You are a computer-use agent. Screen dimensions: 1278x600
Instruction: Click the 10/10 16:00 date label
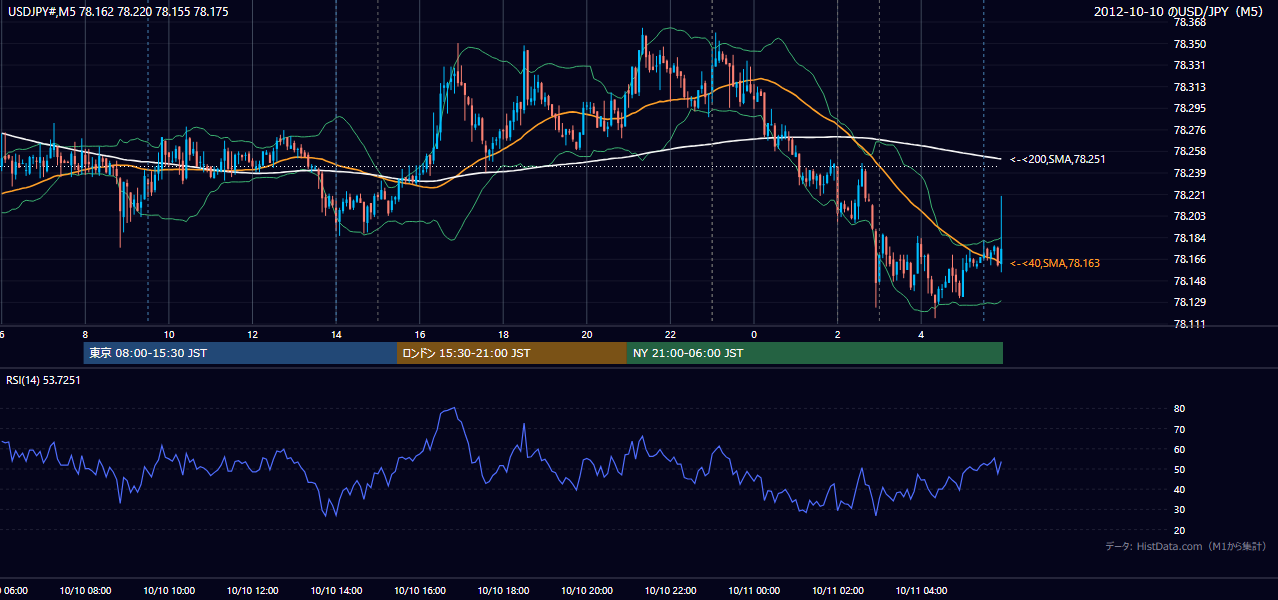click(420, 590)
